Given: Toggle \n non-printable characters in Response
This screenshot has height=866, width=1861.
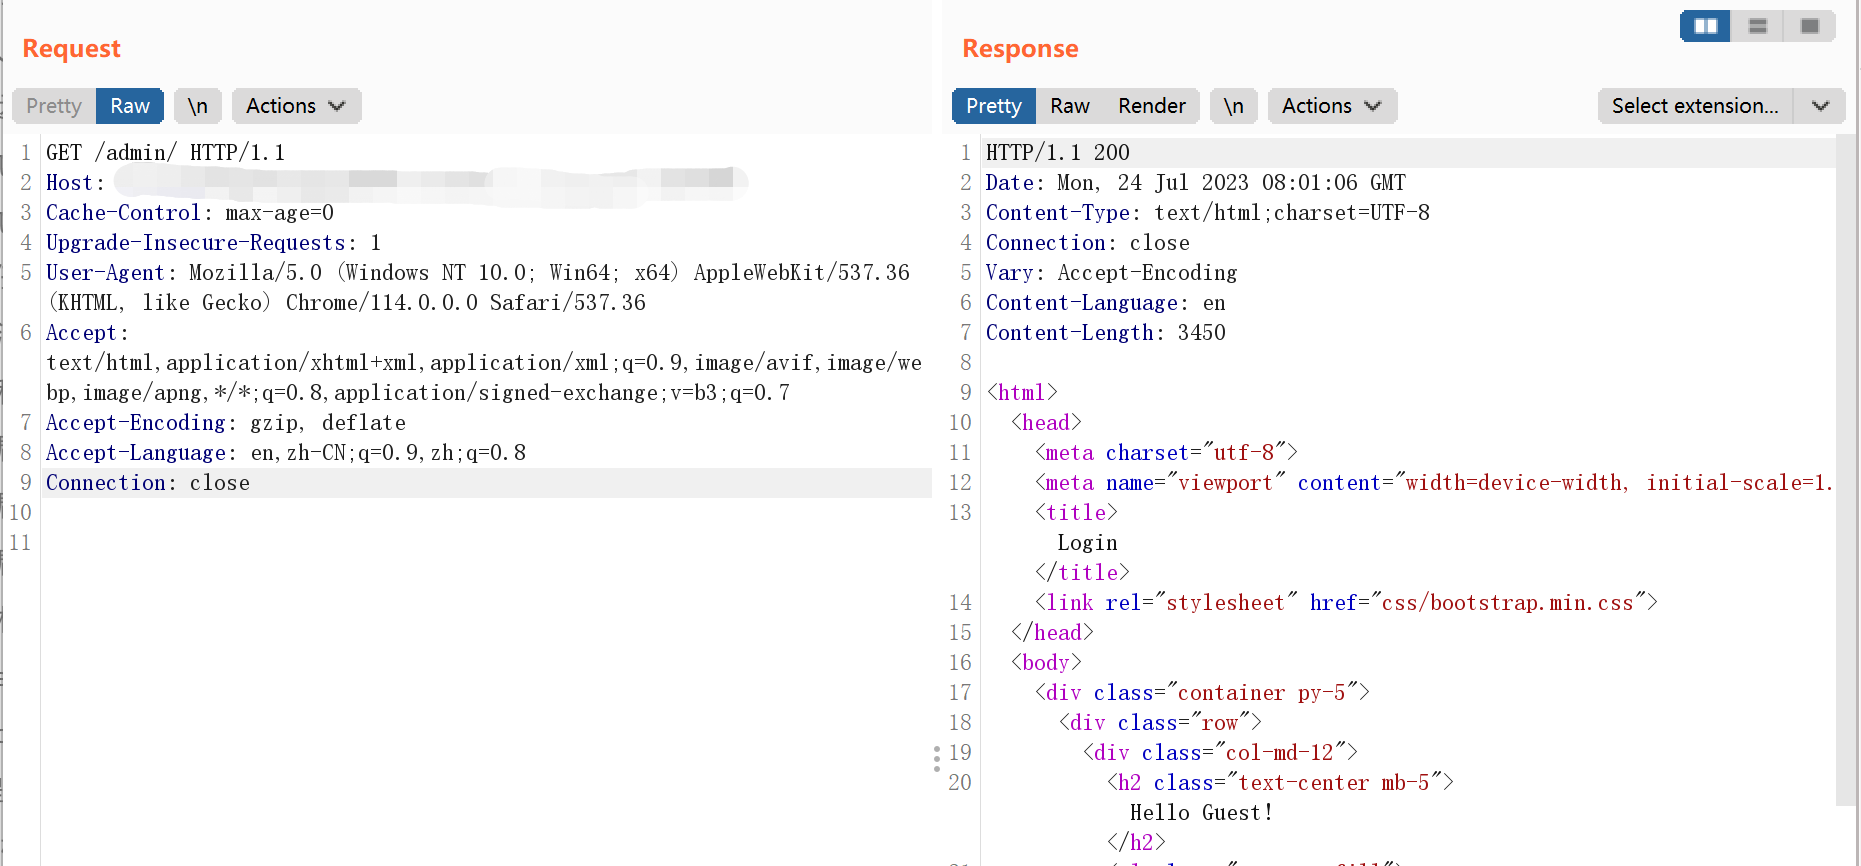Looking at the screenshot, I should tap(1233, 106).
